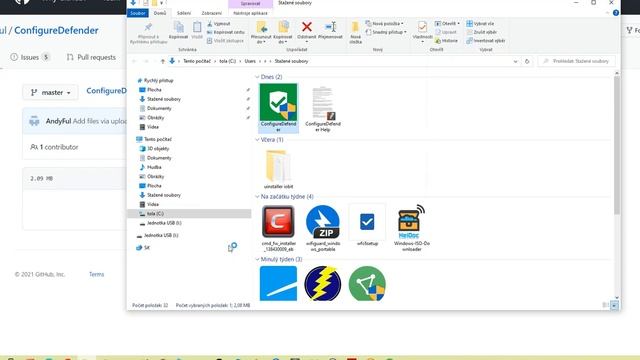Open Issues tab on GitHub page
The height and width of the screenshot is (360, 640).
click(x=30, y=57)
